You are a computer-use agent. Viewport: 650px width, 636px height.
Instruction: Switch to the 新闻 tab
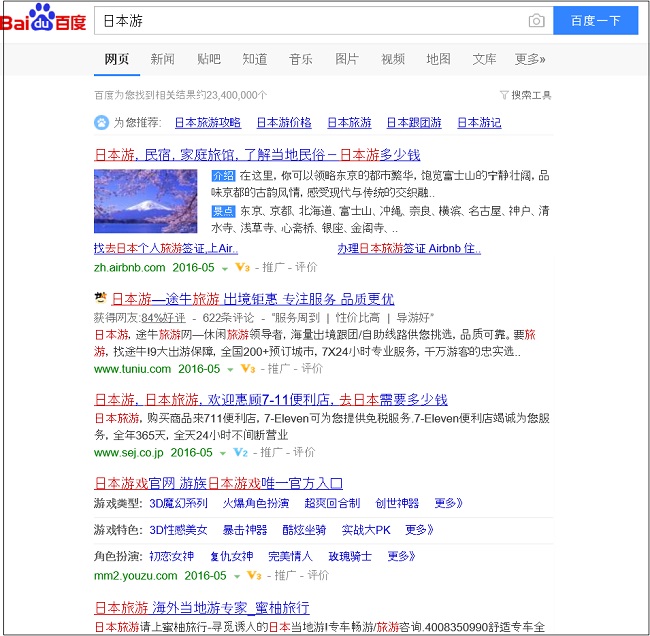pyautogui.click(x=162, y=59)
